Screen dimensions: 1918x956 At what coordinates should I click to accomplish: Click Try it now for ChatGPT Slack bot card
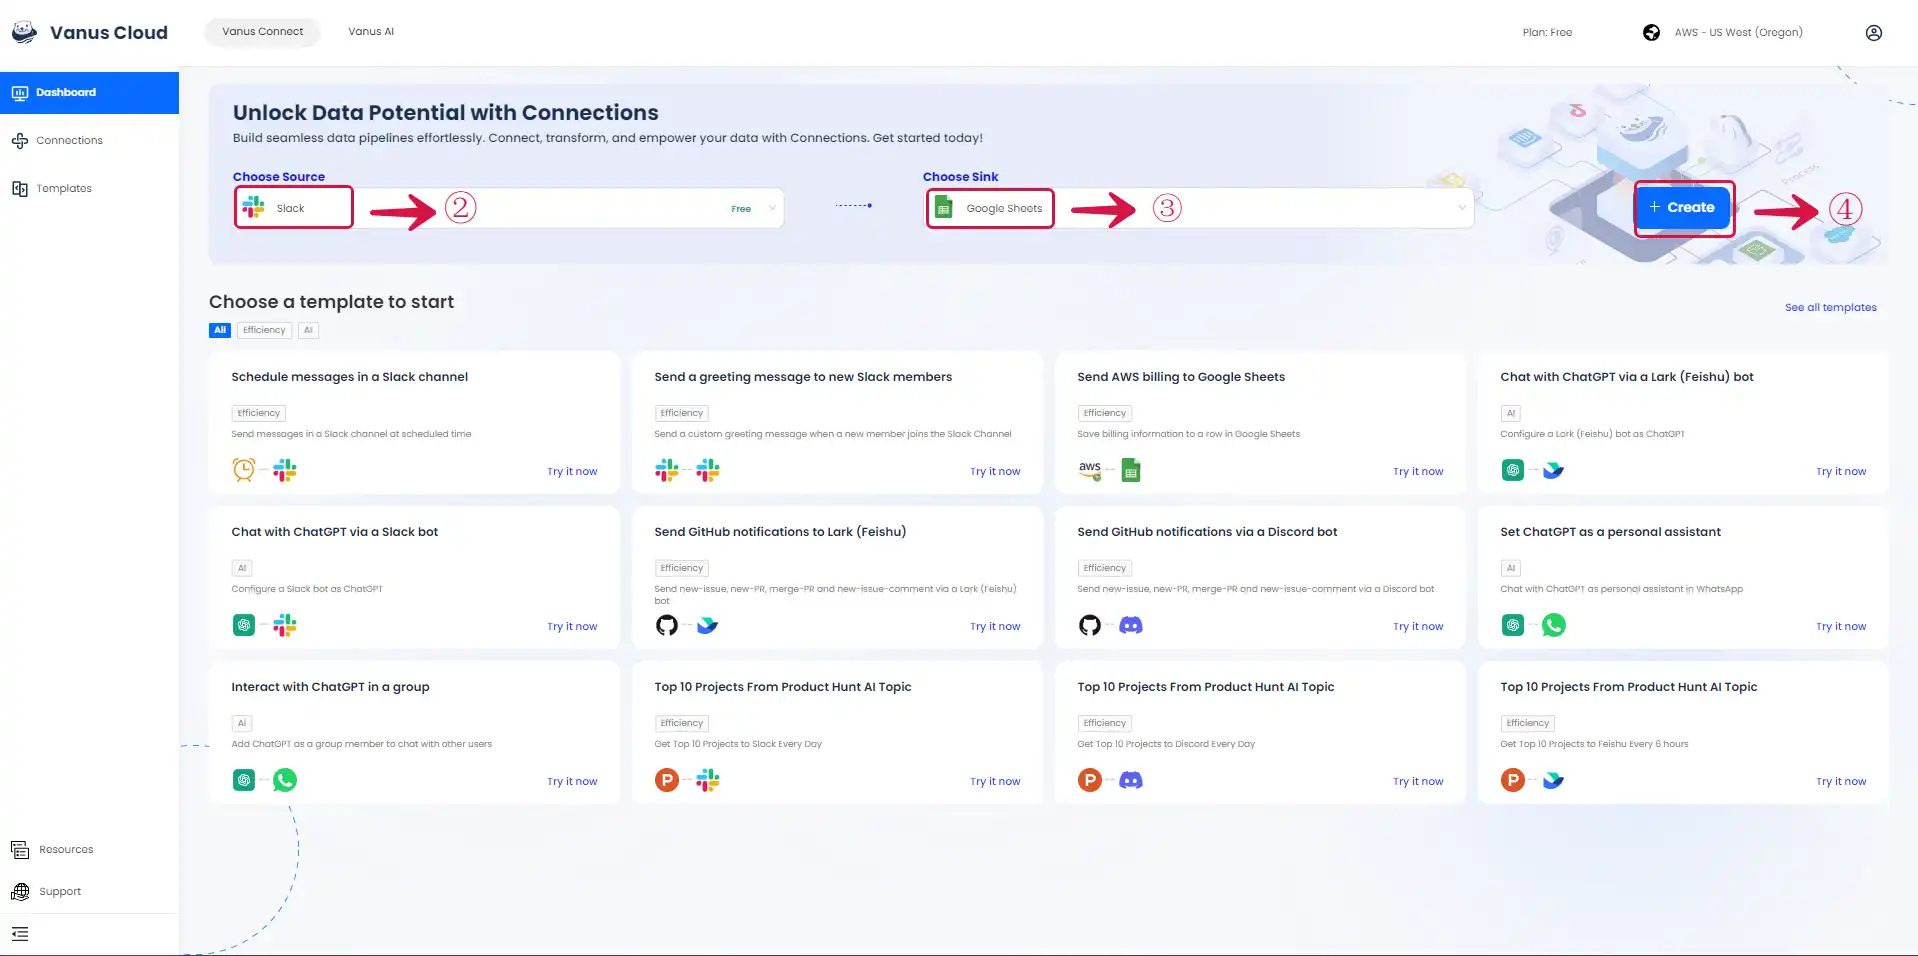pos(572,626)
